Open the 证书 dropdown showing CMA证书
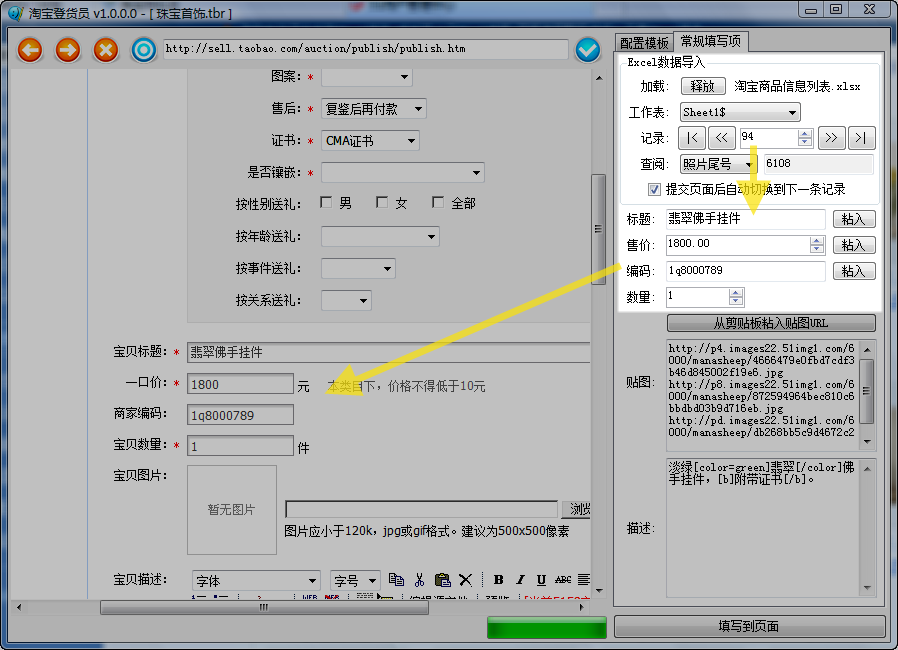 pos(370,141)
